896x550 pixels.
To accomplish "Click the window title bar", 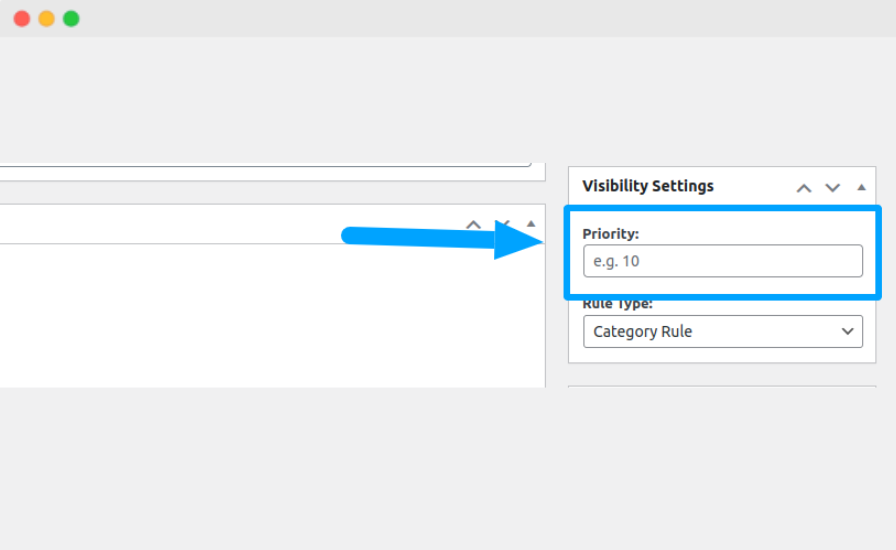I will point(448,19).
